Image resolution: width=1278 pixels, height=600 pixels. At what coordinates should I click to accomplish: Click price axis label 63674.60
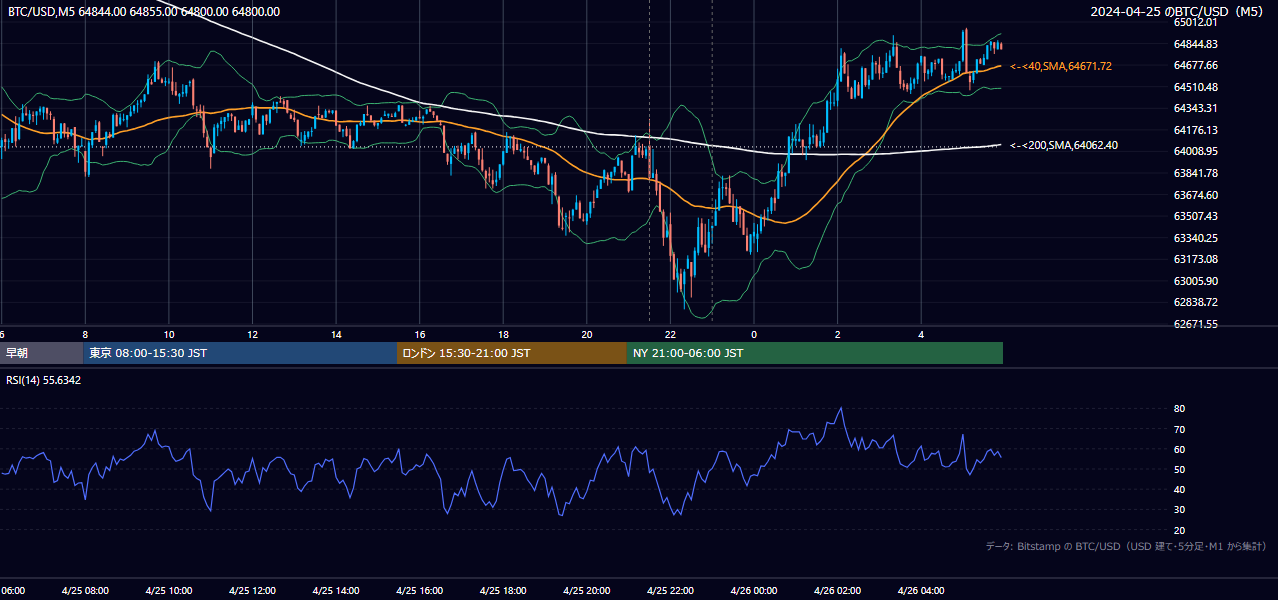click(x=1195, y=195)
